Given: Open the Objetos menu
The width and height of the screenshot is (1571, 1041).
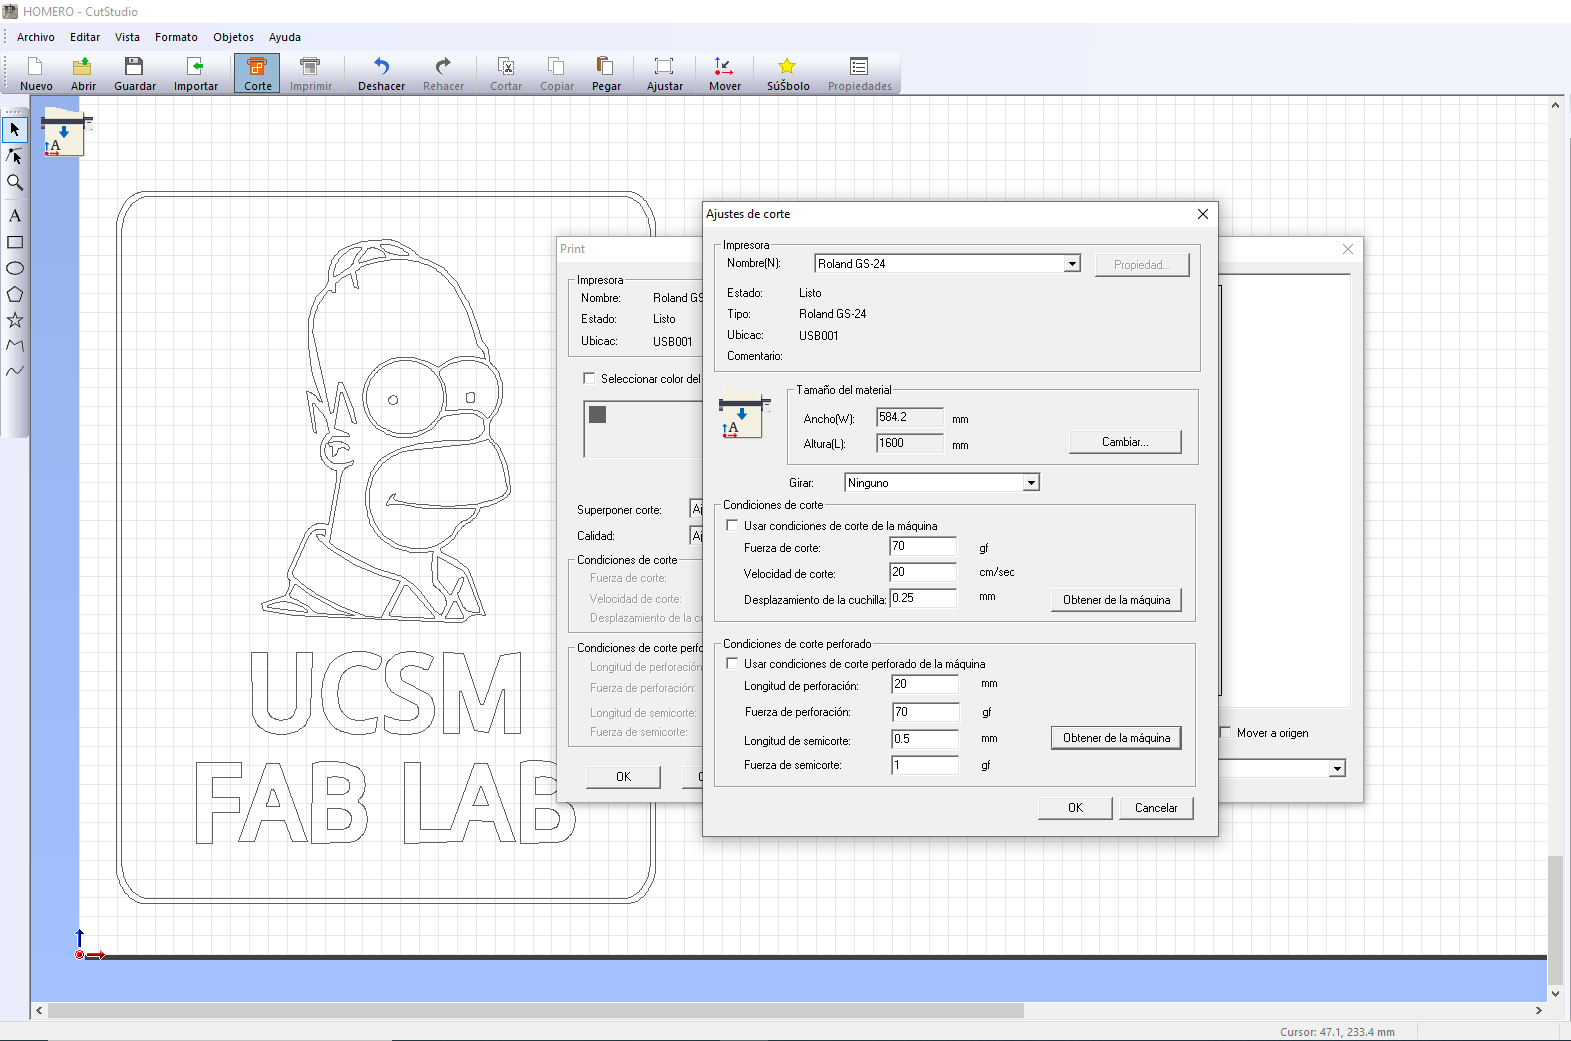Looking at the screenshot, I should (233, 37).
